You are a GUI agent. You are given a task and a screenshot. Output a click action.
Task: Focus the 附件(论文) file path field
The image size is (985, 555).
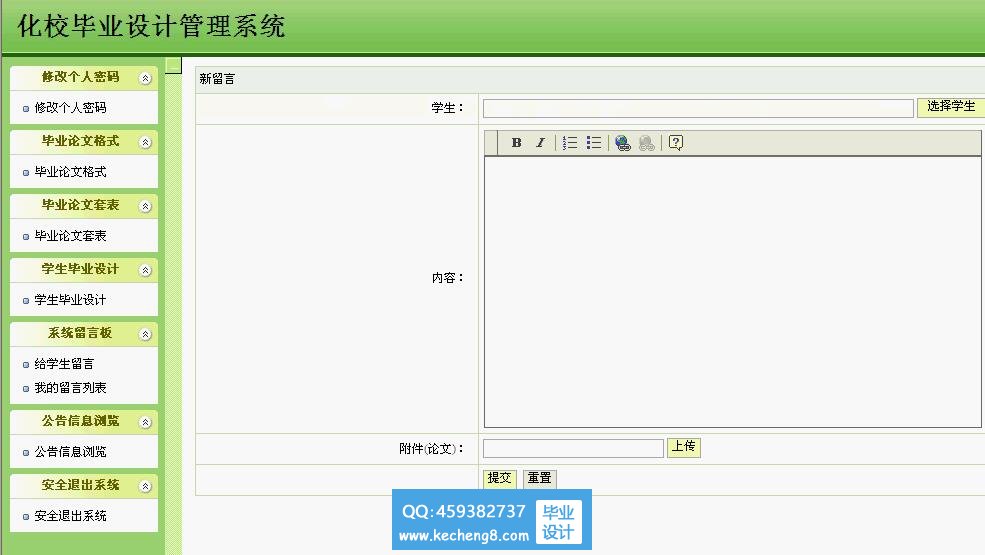[x=573, y=448]
